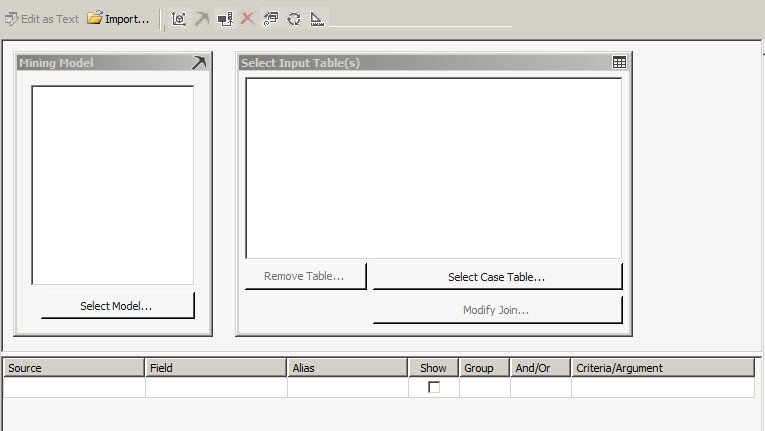The width and height of the screenshot is (765, 431).
Task: Click the empty Alias cell in first row
Action: (x=347, y=387)
